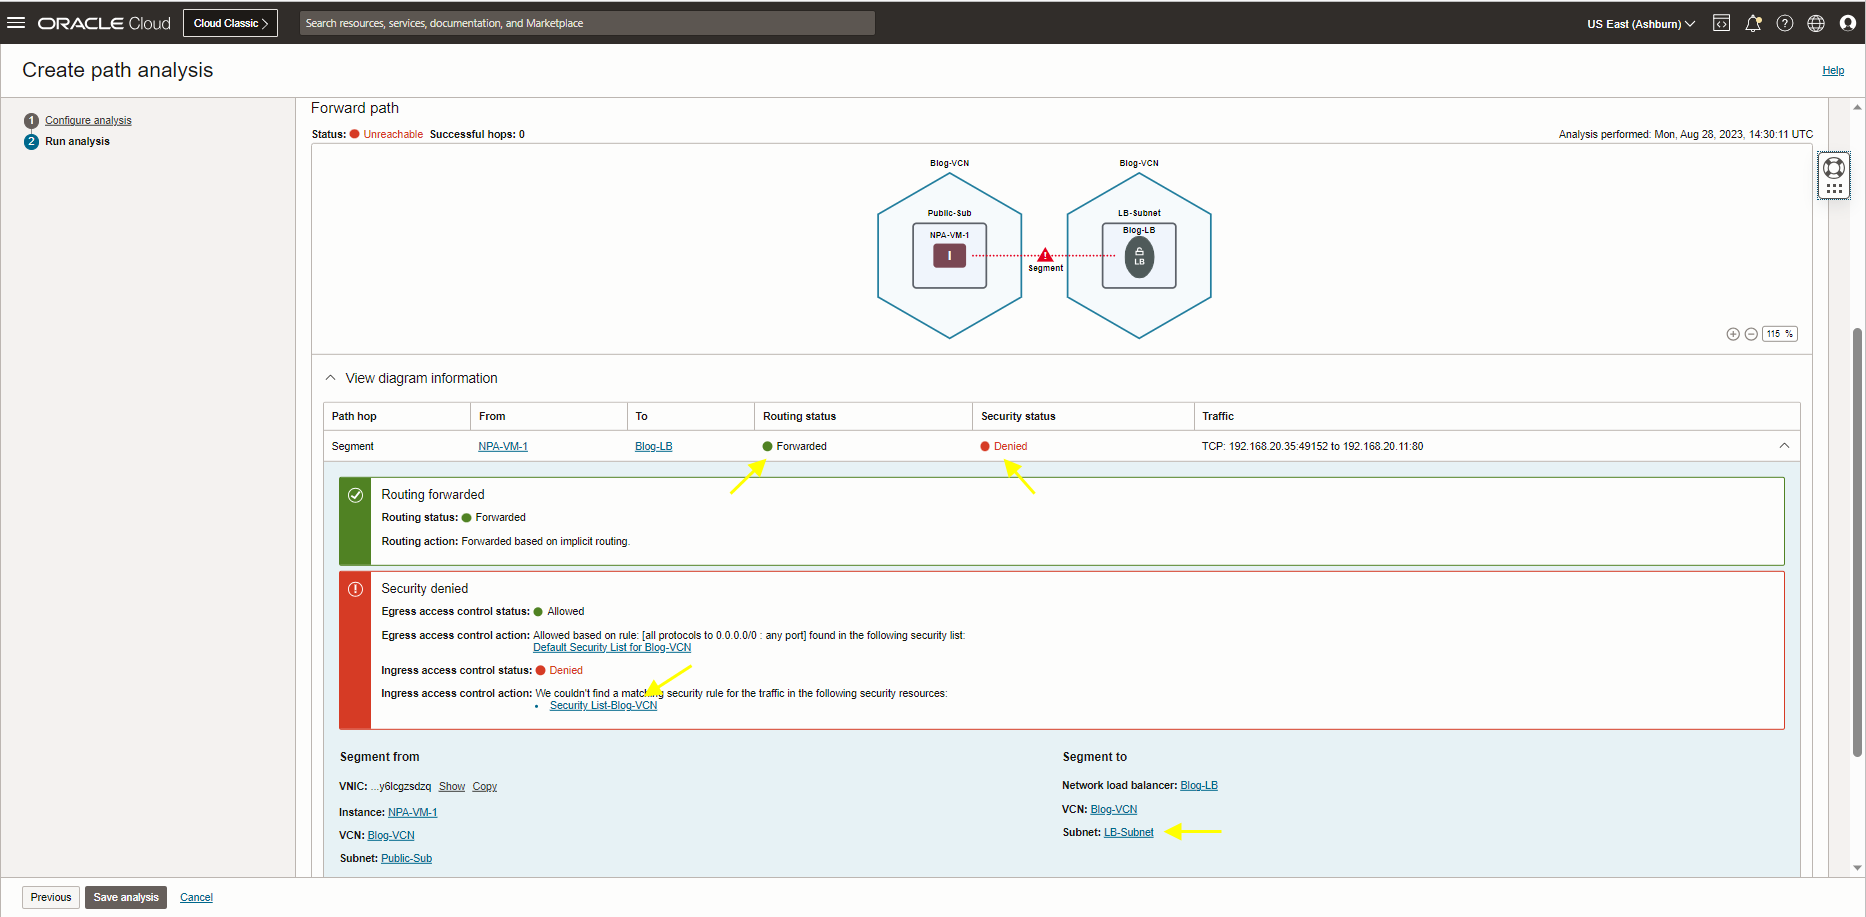The width and height of the screenshot is (1866, 917).
Task: Open the language globe icon
Action: pyautogui.click(x=1816, y=23)
